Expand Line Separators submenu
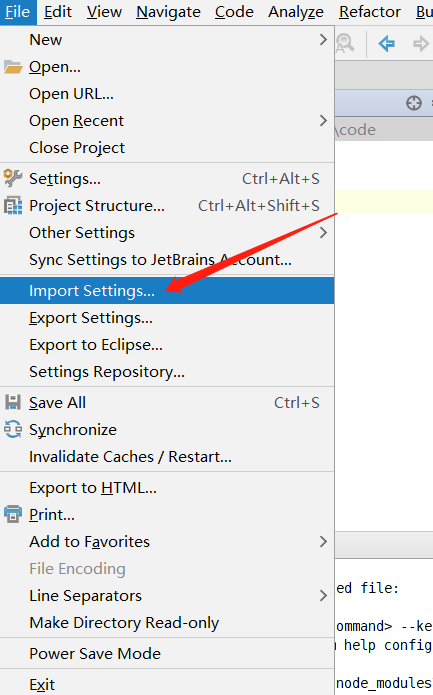Screen dimensions: 433x695 pos(323,595)
